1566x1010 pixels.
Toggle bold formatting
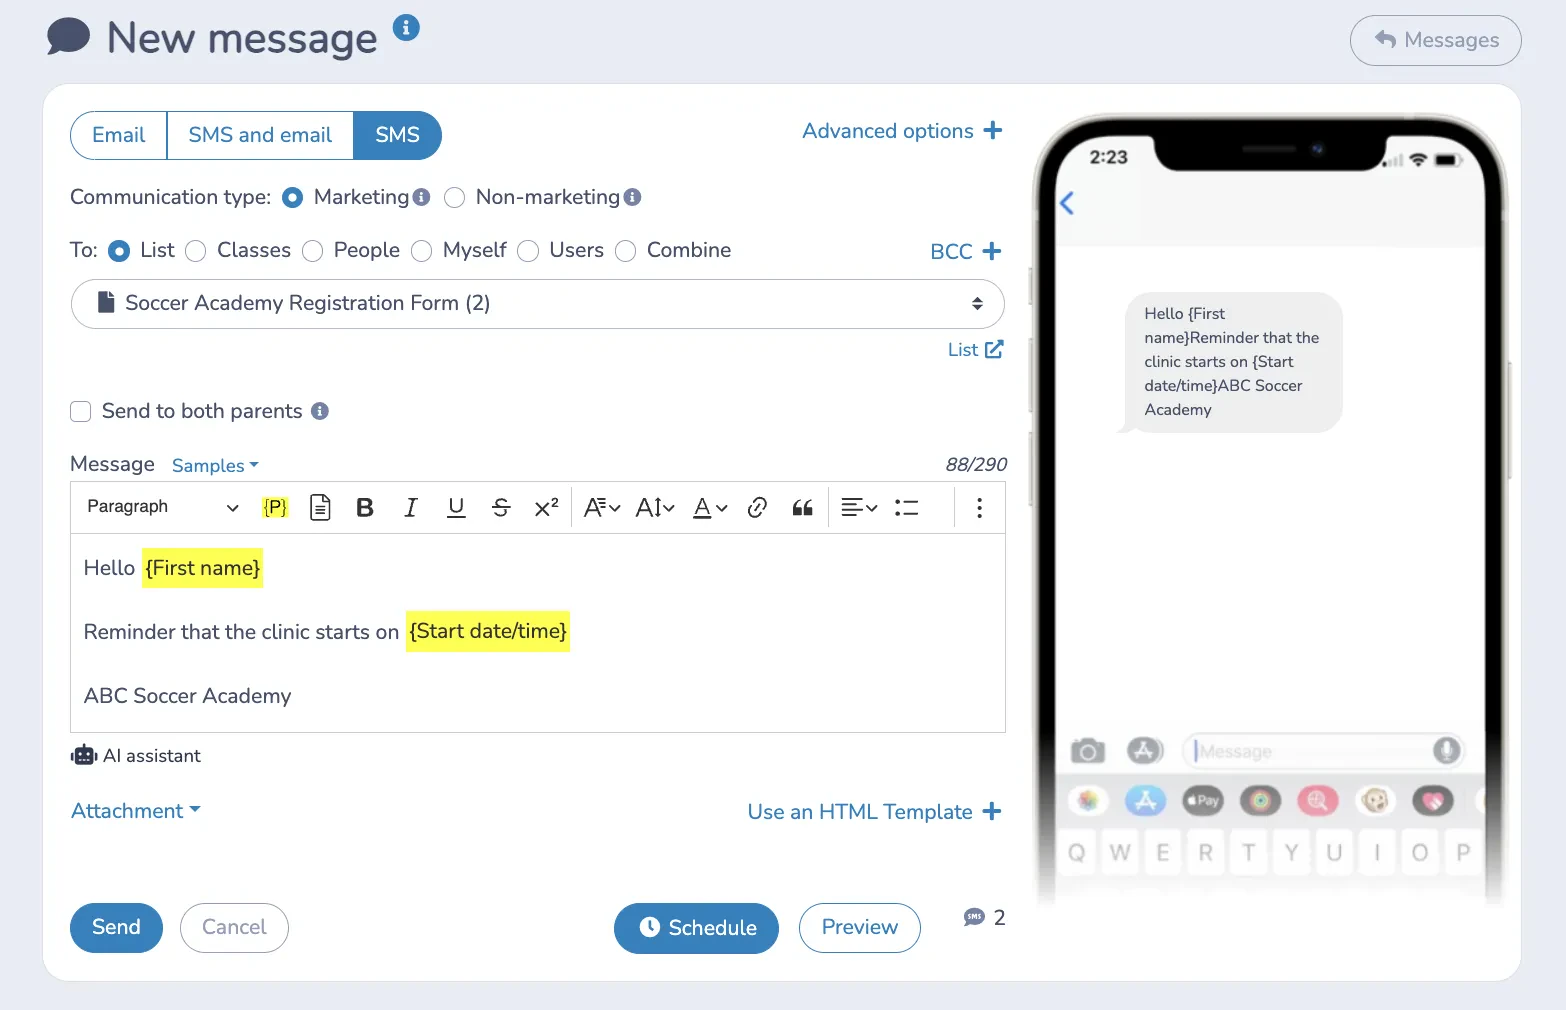365,507
